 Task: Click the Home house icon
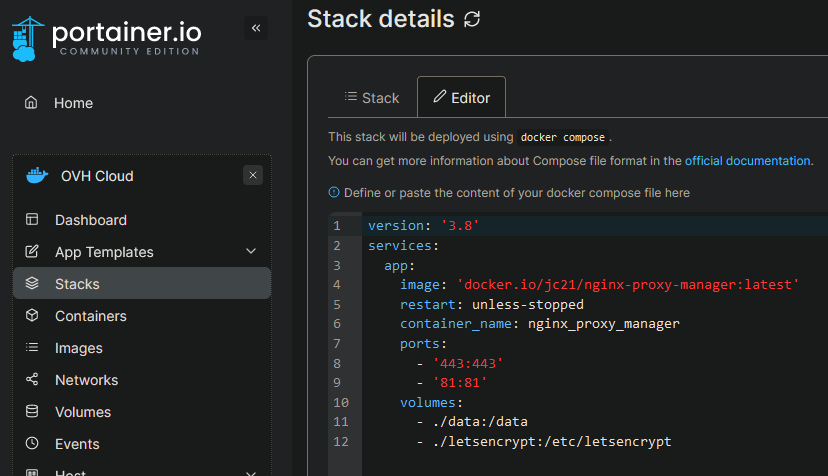click(x=32, y=103)
